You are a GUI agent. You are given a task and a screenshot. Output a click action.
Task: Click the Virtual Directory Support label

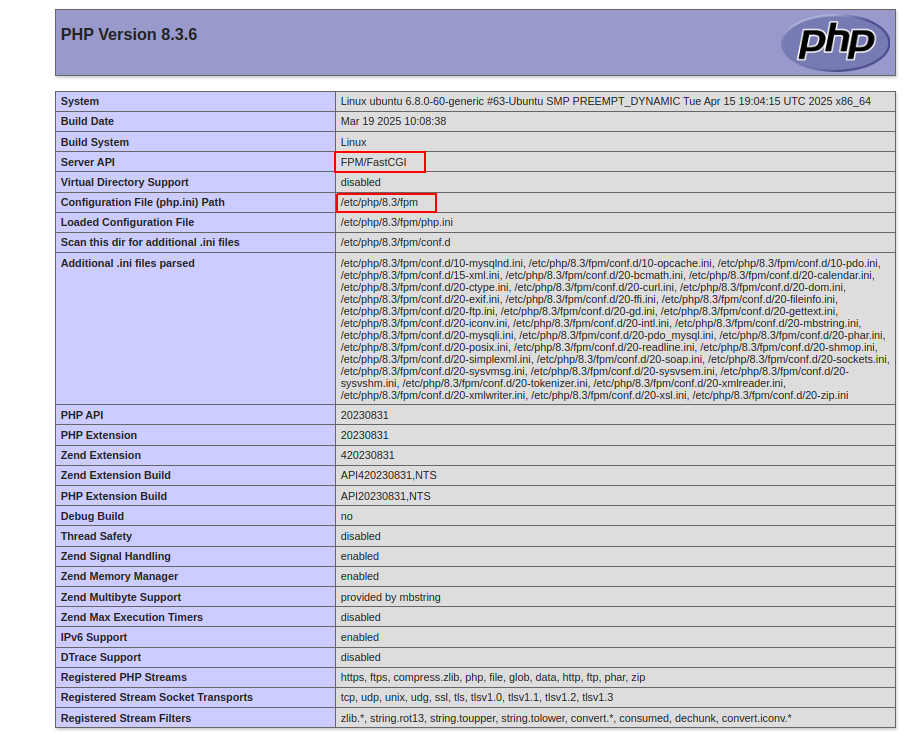click(x=124, y=182)
